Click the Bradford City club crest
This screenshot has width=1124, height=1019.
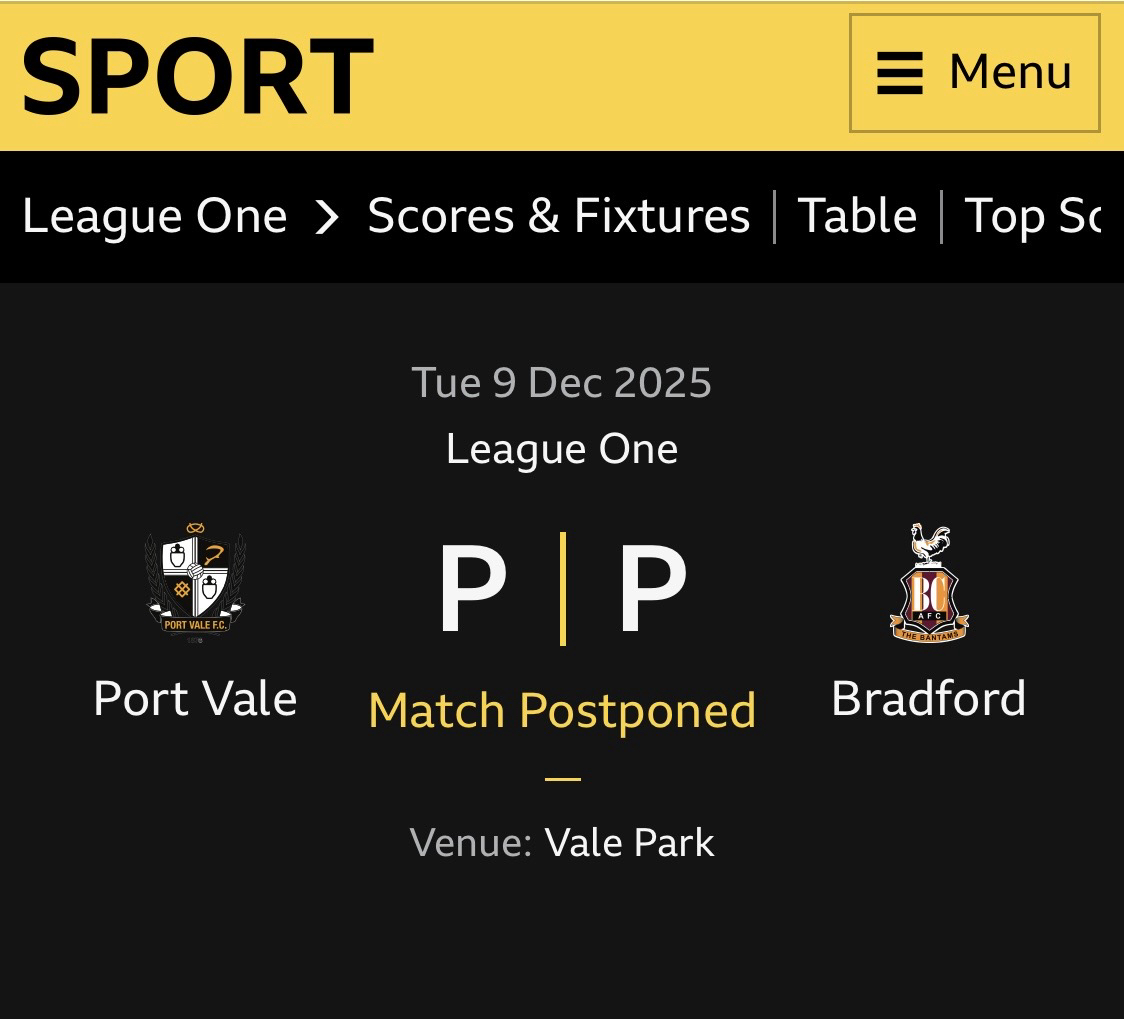pos(929,583)
